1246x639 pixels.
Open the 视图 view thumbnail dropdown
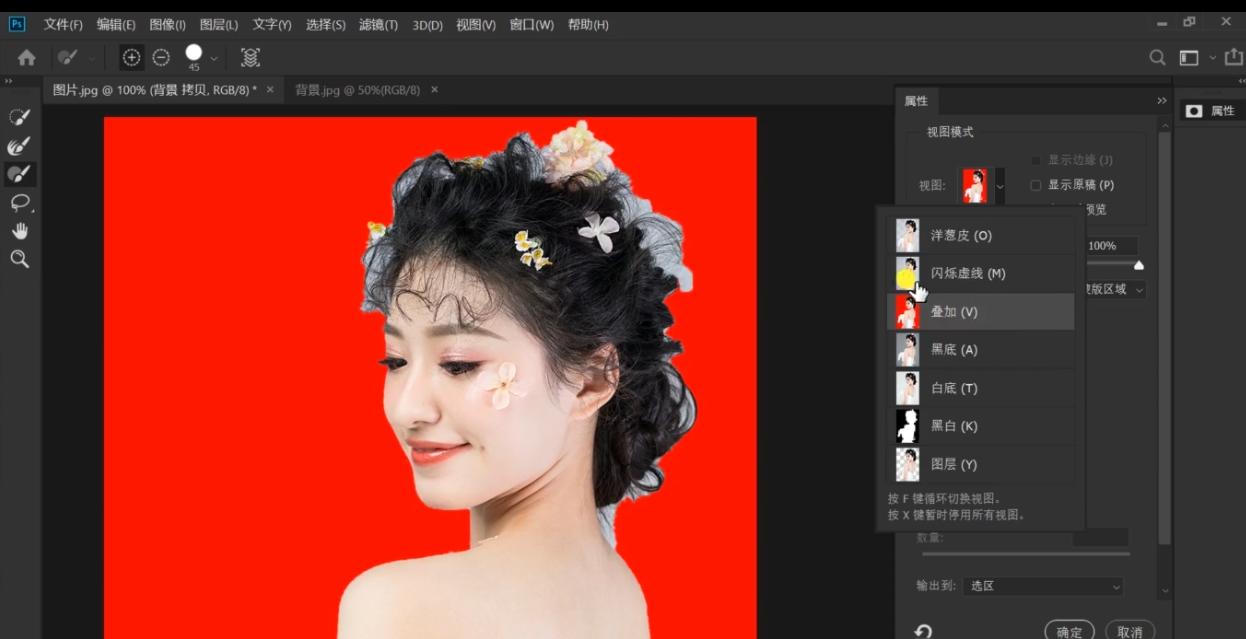(x=999, y=185)
